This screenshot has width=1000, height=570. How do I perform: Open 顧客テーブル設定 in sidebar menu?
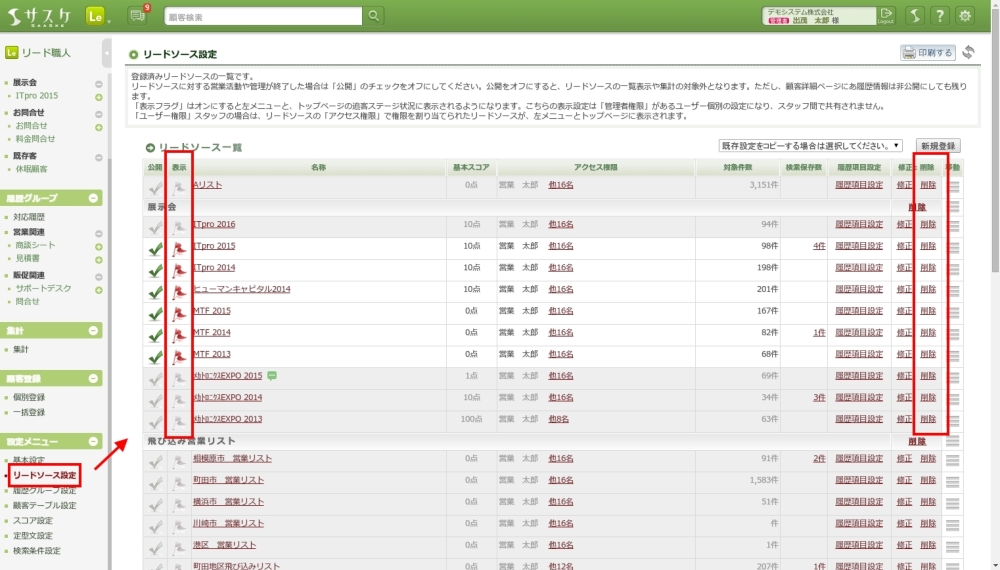point(45,506)
